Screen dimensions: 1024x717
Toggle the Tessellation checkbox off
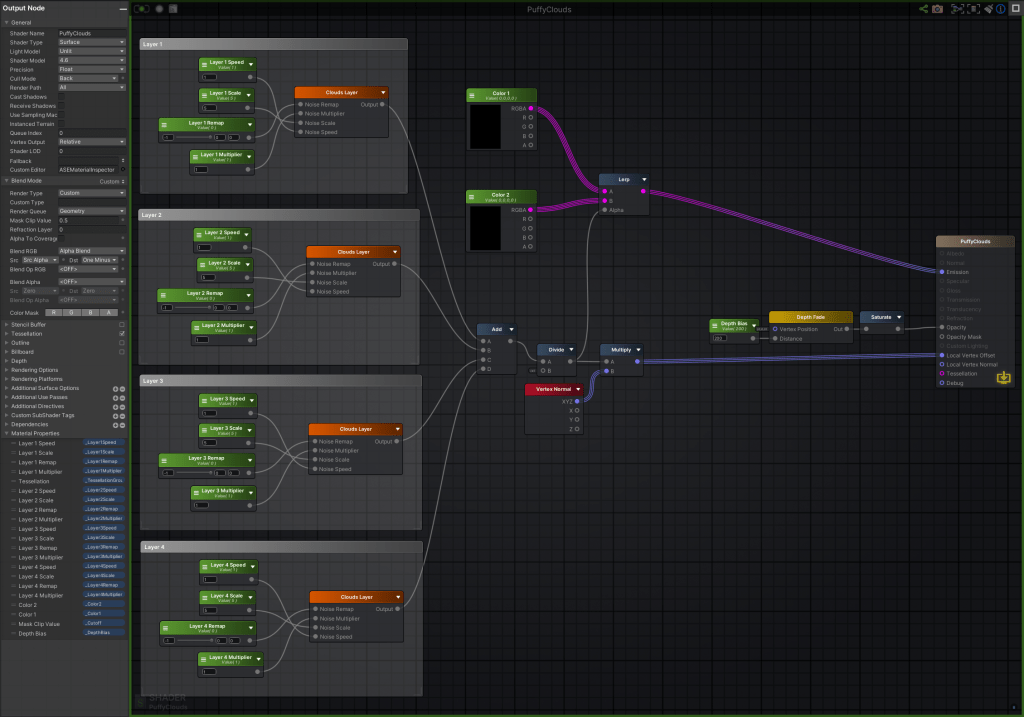coord(122,334)
